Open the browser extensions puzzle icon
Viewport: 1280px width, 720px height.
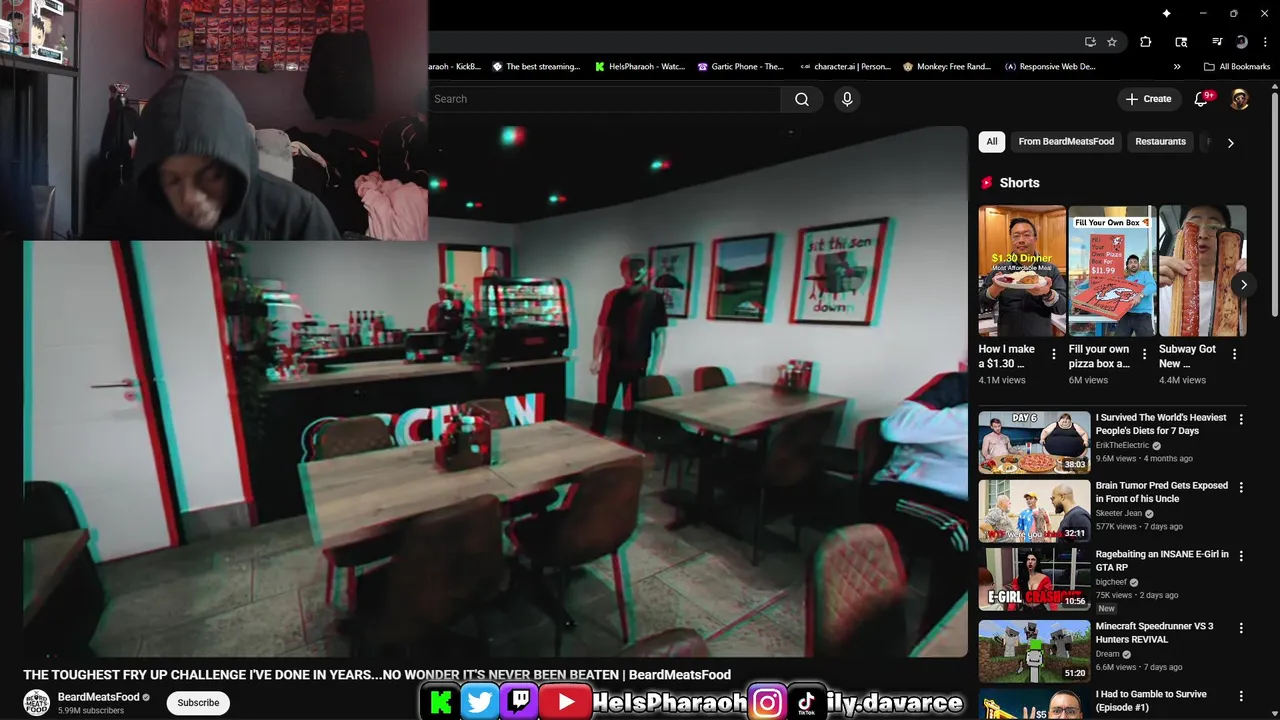tap(1146, 42)
